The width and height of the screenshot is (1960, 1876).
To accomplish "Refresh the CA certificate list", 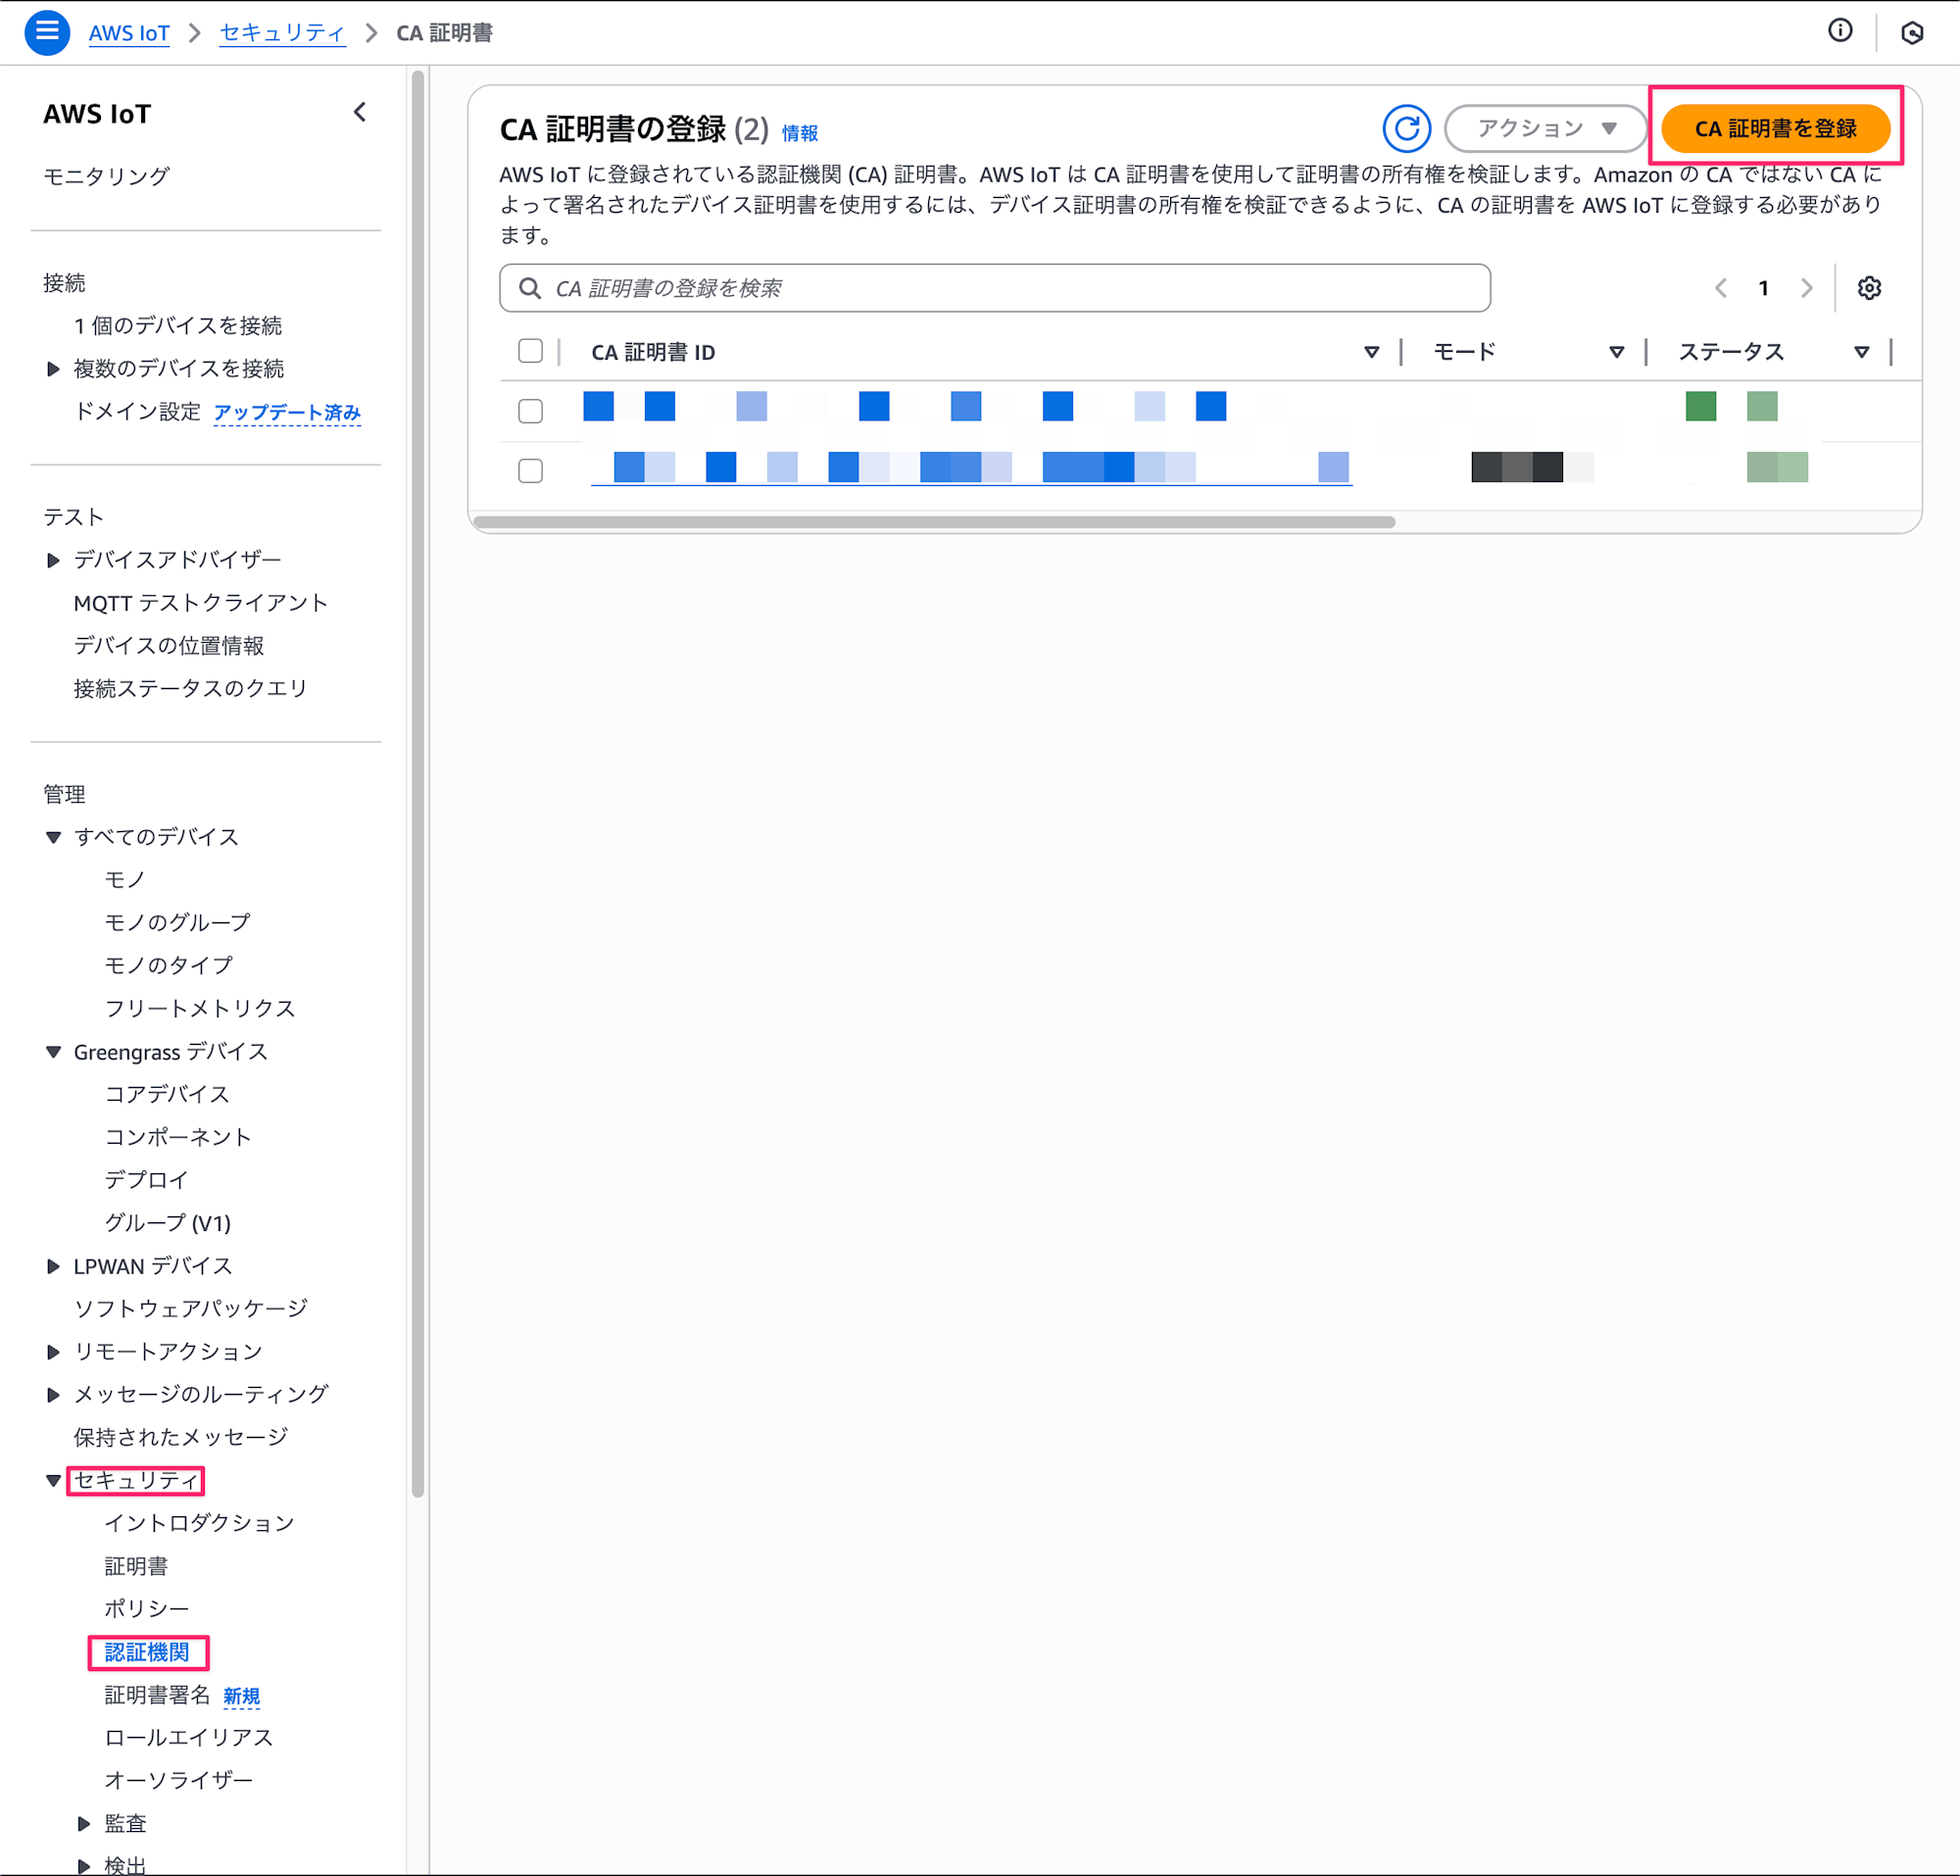I will coord(1406,129).
